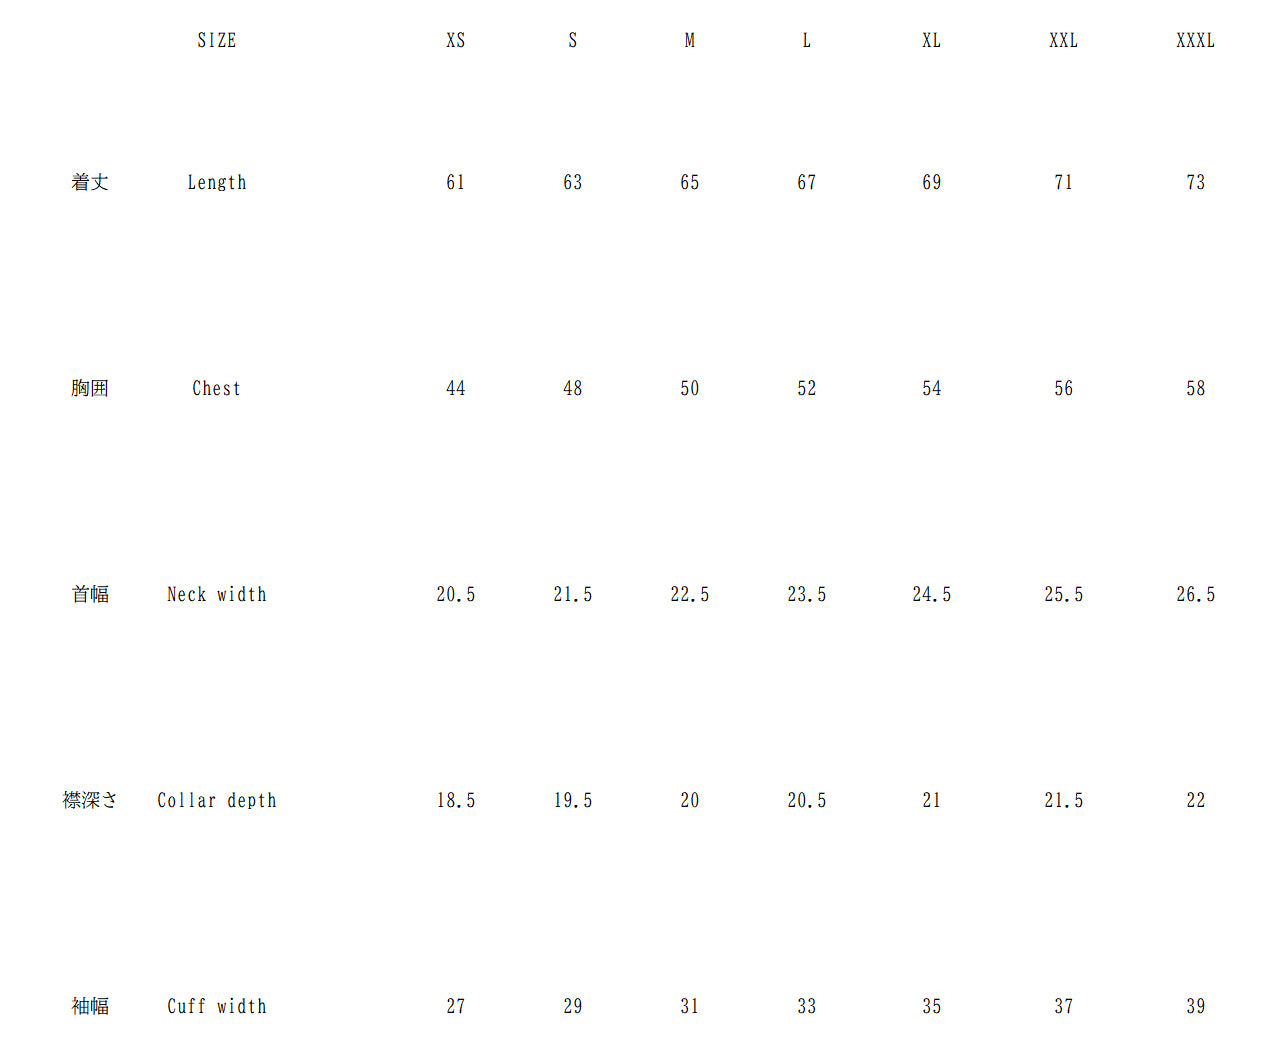1283x1053 pixels.
Task: Select Neck width value 20.5
Action: pos(456,594)
